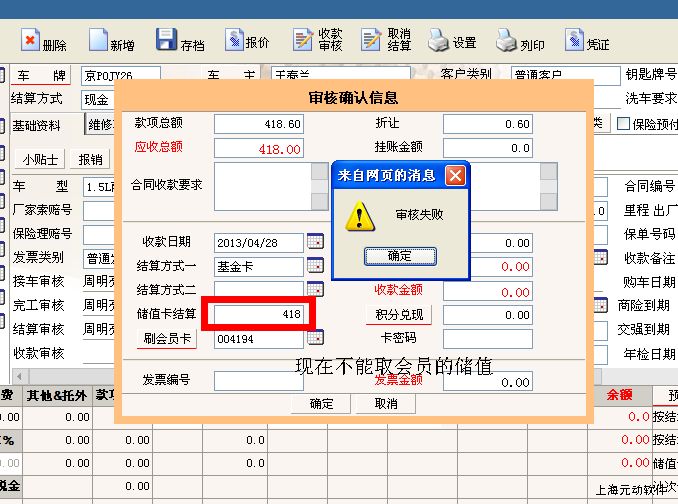Click the 取消结算 (cancel settlement) toolbar icon
This screenshot has height=504, width=678.
tap(372, 42)
